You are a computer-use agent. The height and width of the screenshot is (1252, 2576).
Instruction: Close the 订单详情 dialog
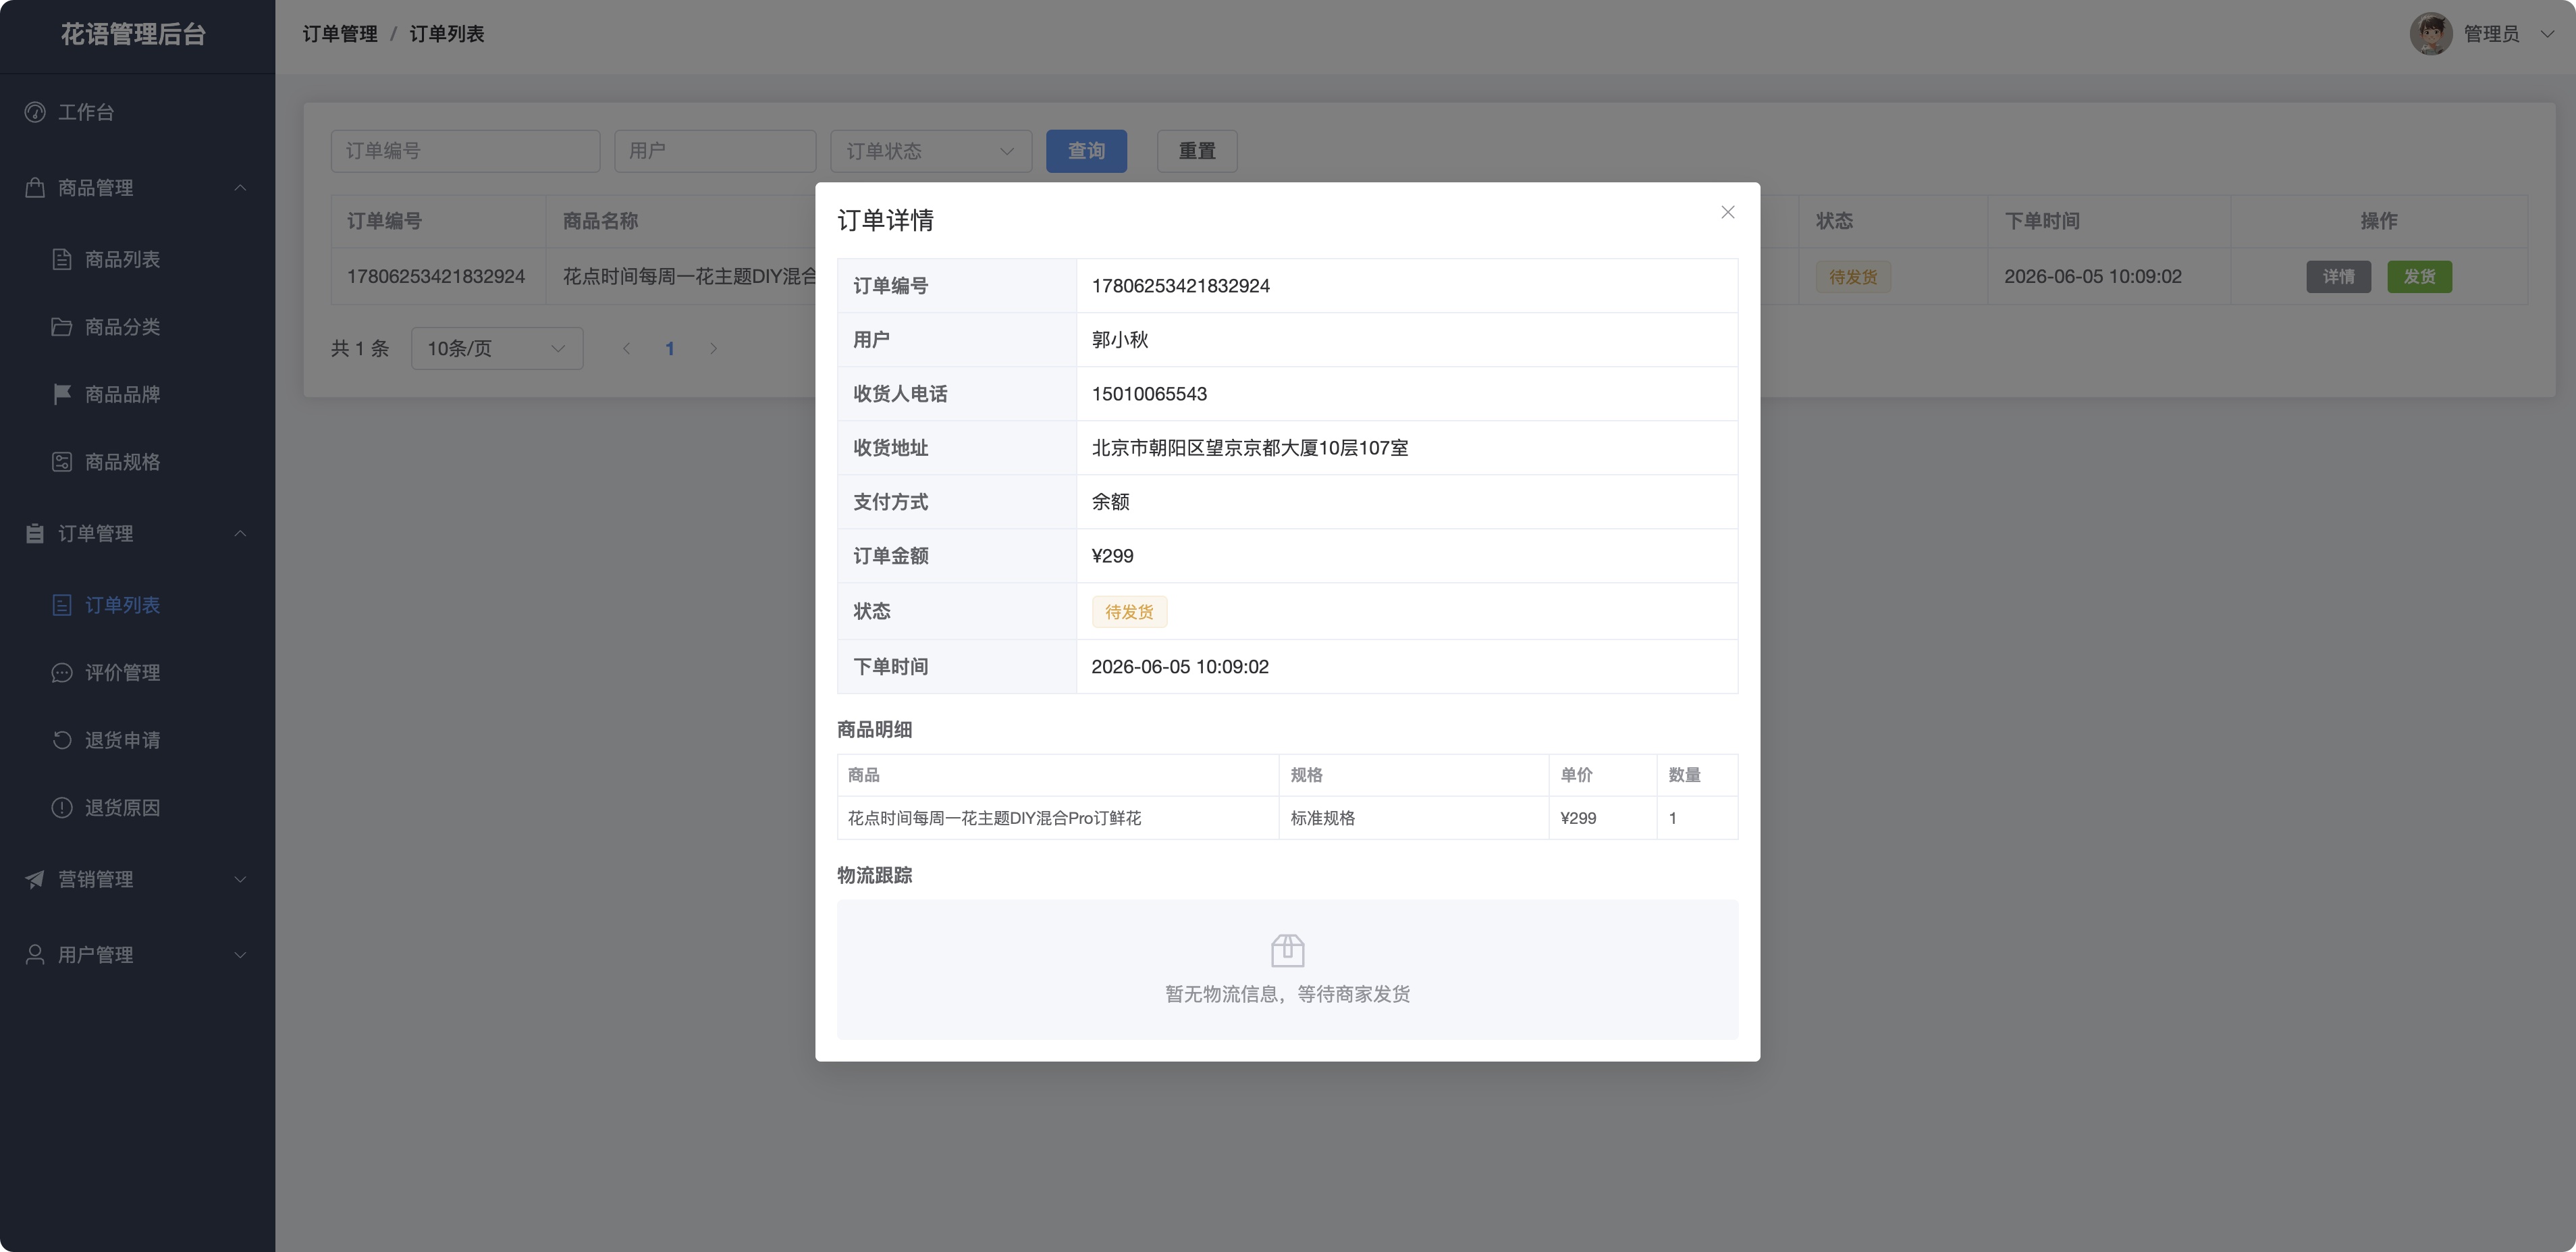tap(1727, 212)
